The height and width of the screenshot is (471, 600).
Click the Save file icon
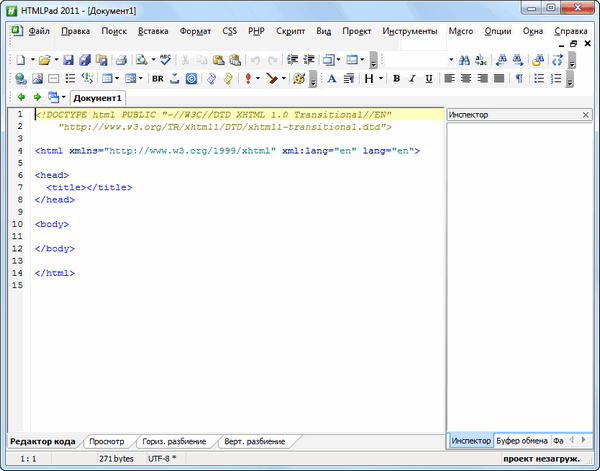(68, 60)
